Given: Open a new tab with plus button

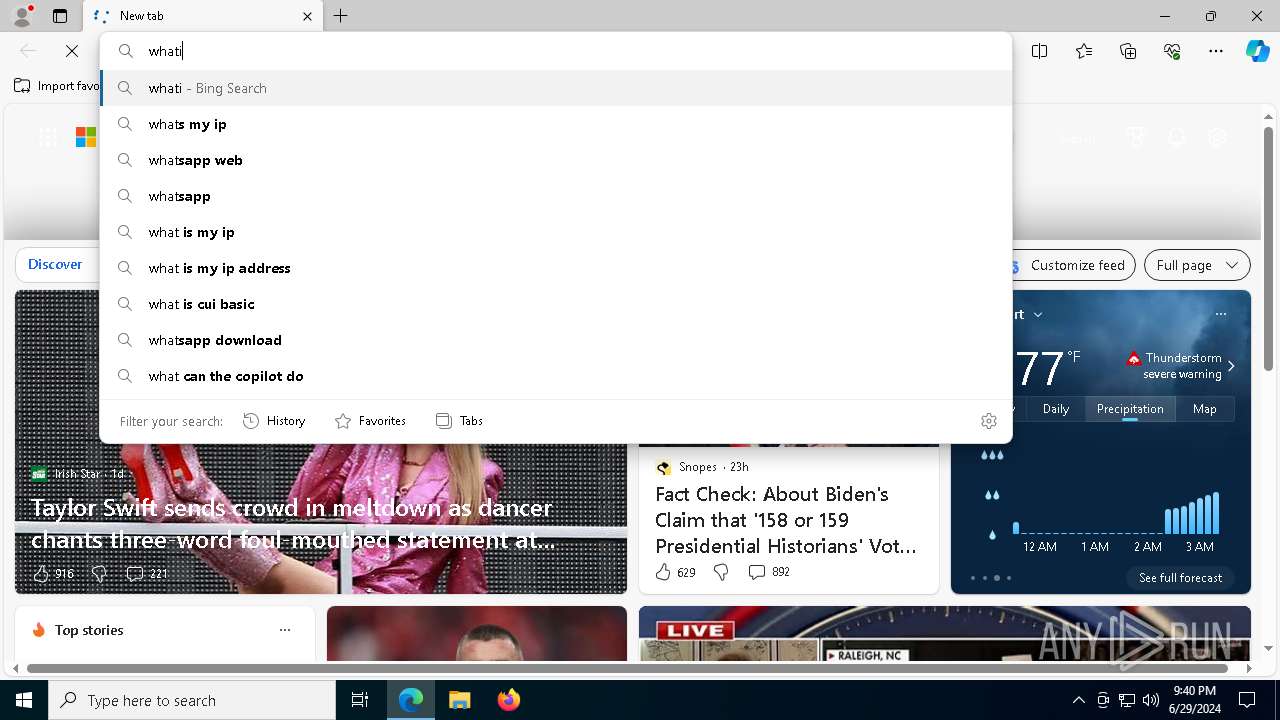Looking at the screenshot, I should click(x=341, y=16).
